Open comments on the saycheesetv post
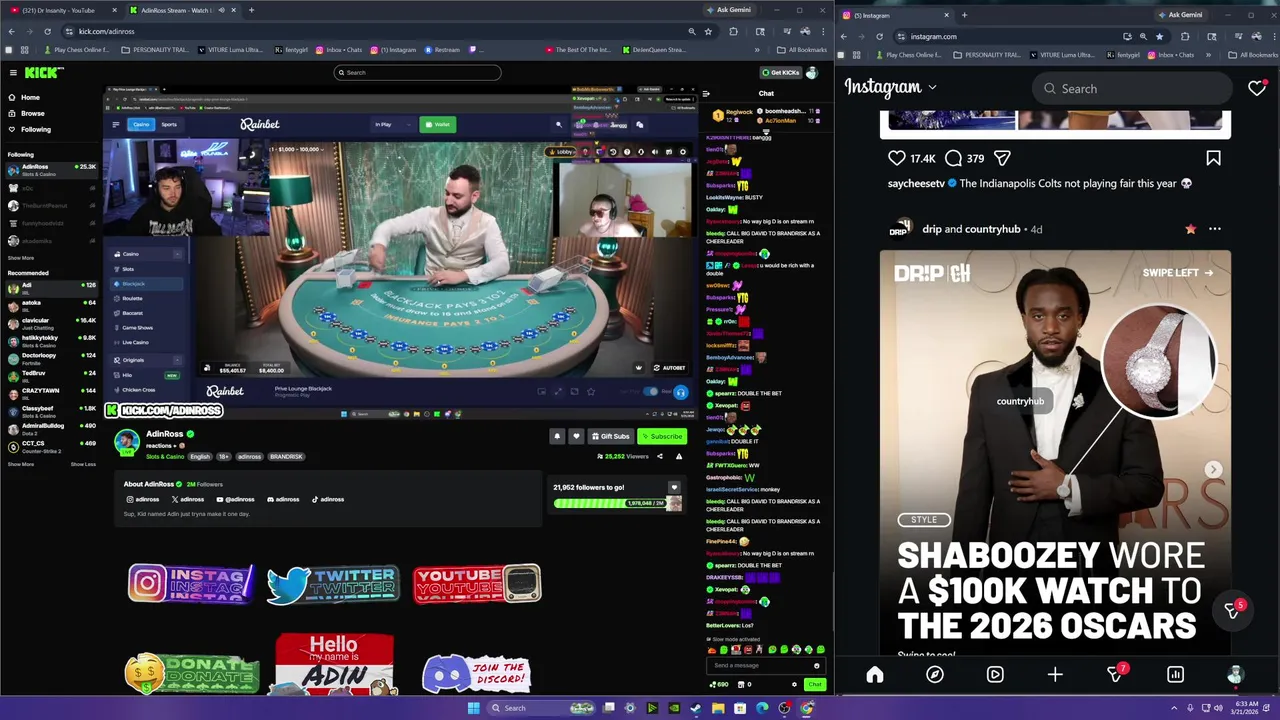Viewport: 1280px width, 720px height. 953,158
